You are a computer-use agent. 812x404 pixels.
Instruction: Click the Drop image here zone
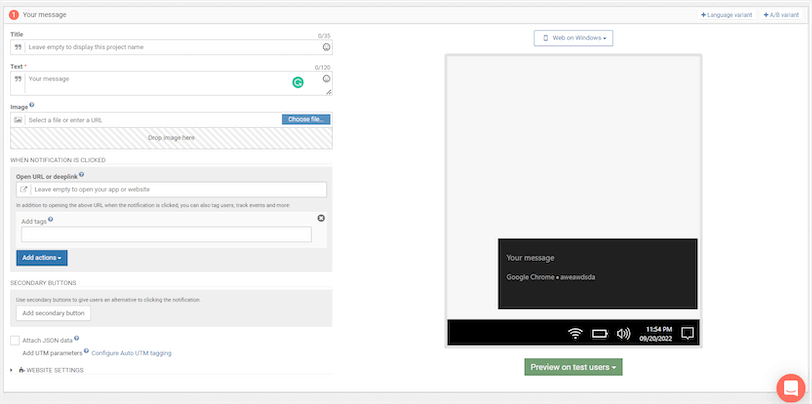tap(171, 138)
